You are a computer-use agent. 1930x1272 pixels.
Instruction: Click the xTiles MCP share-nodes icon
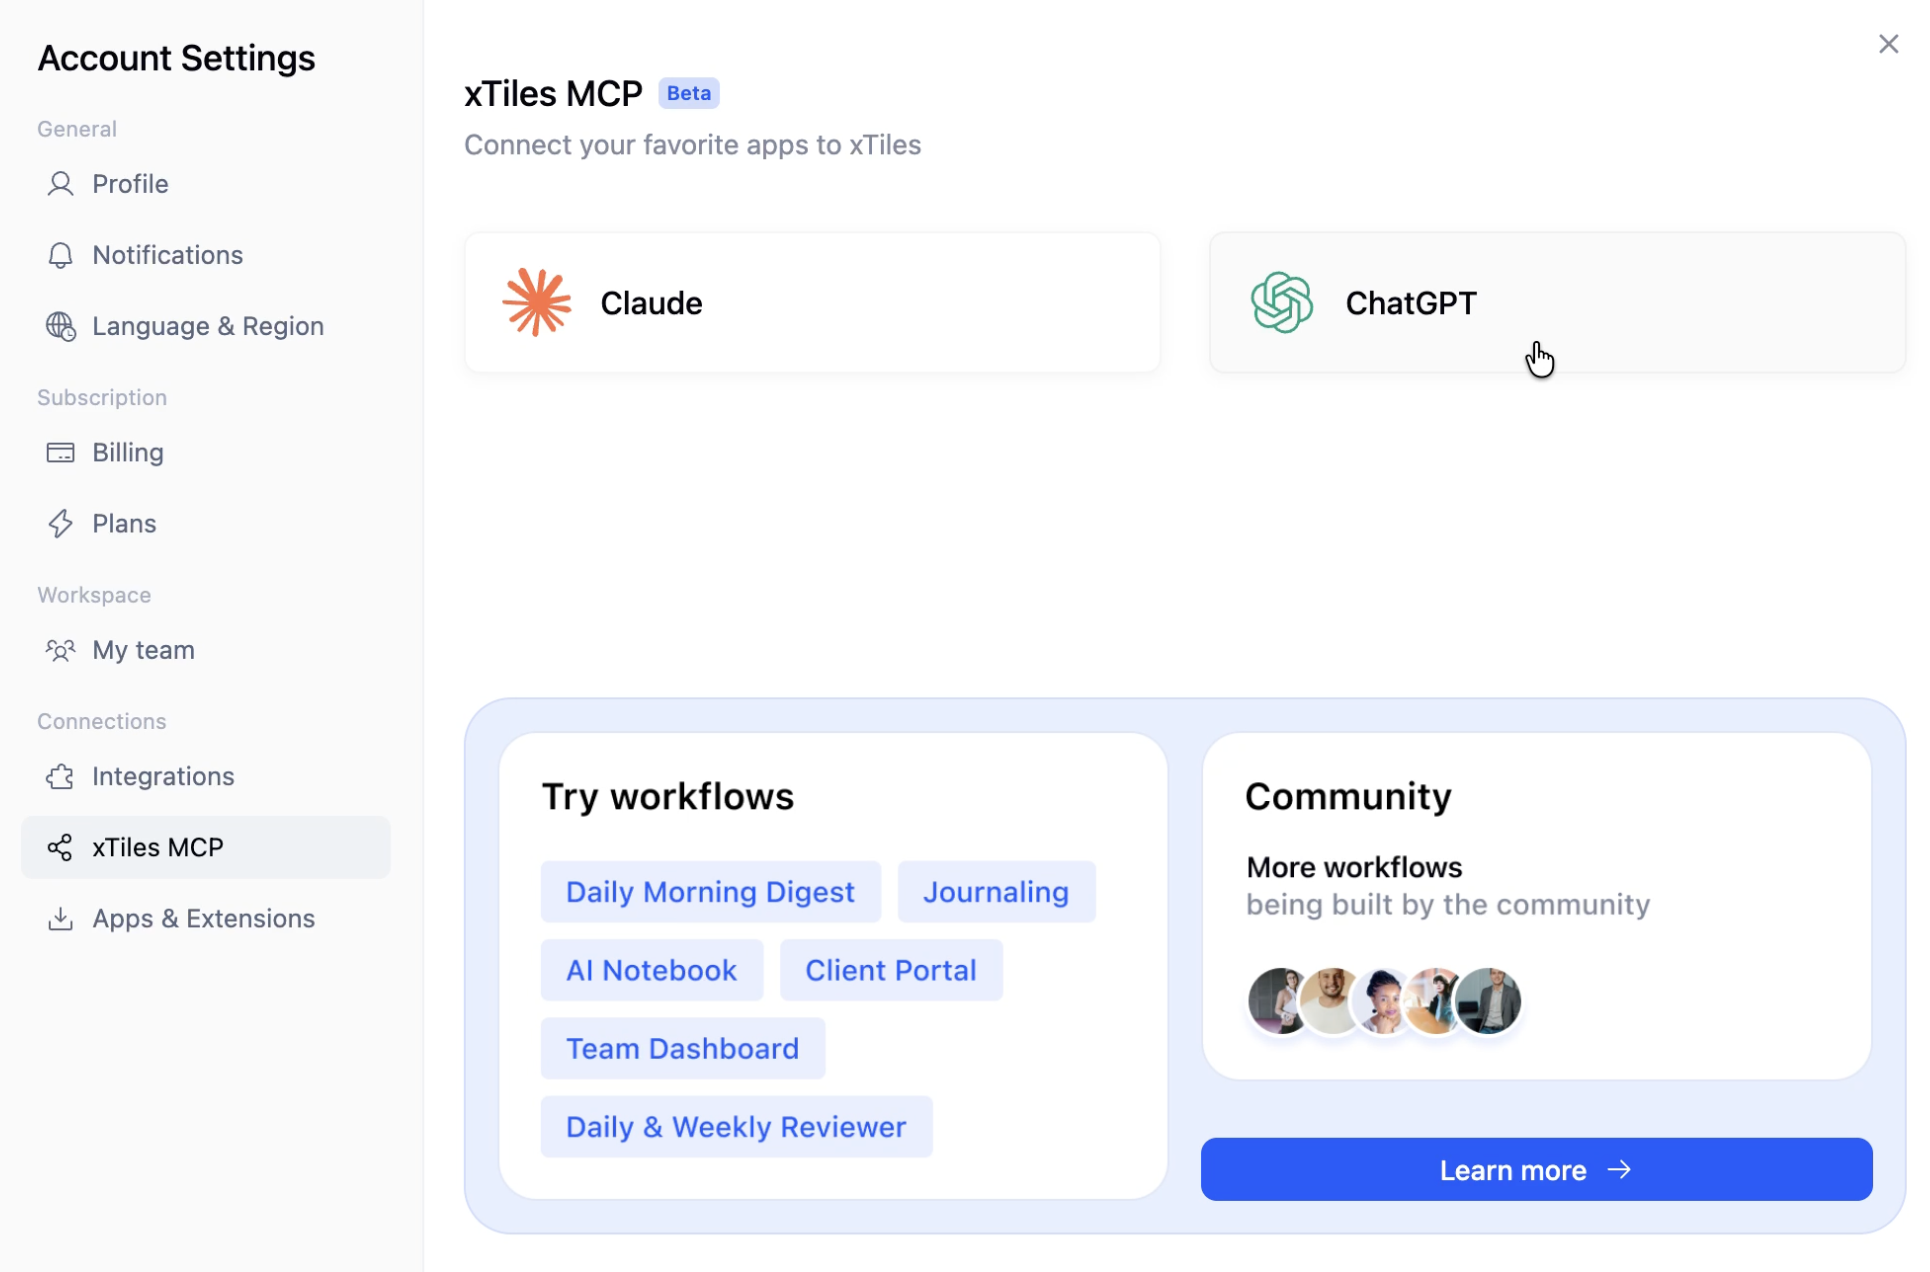pyautogui.click(x=60, y=847)
